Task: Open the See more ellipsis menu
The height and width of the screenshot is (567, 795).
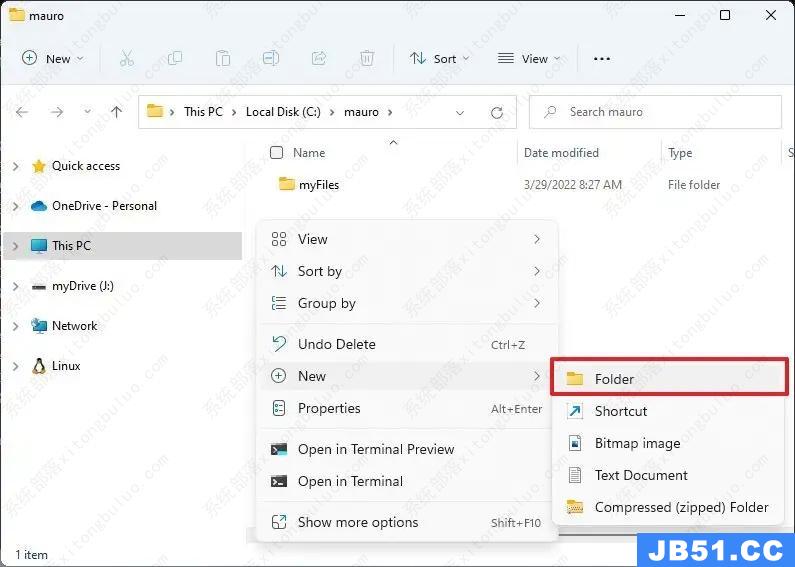Action: point(601,59)
